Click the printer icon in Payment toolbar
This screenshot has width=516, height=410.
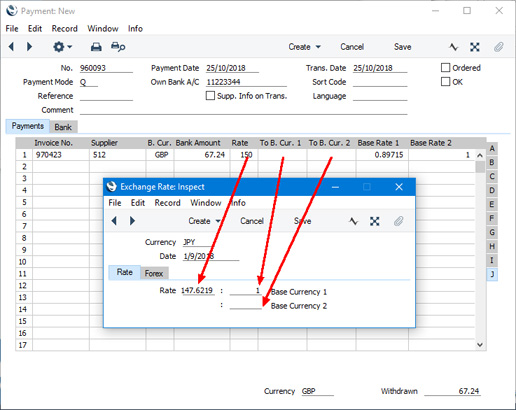pyautogui.click(x=96, y=47)
